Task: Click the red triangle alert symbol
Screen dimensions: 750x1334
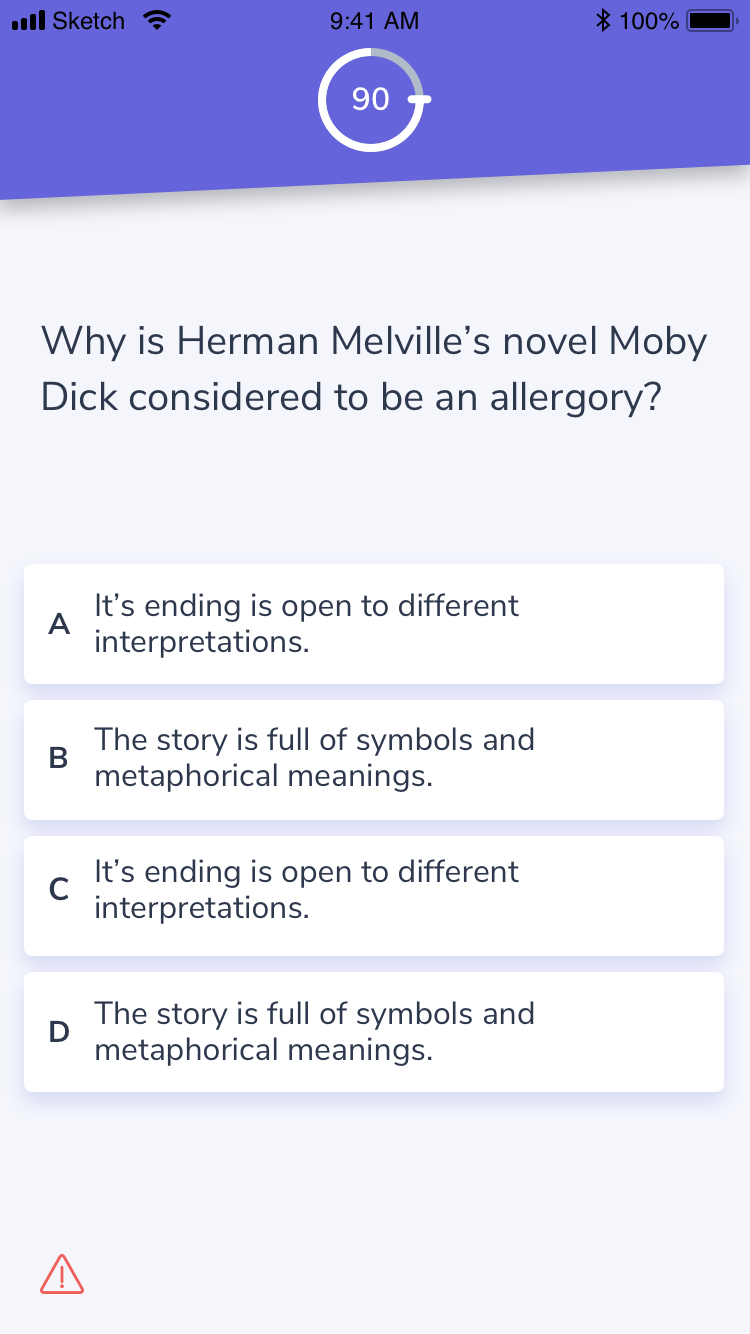Action: coord(62,1274)
